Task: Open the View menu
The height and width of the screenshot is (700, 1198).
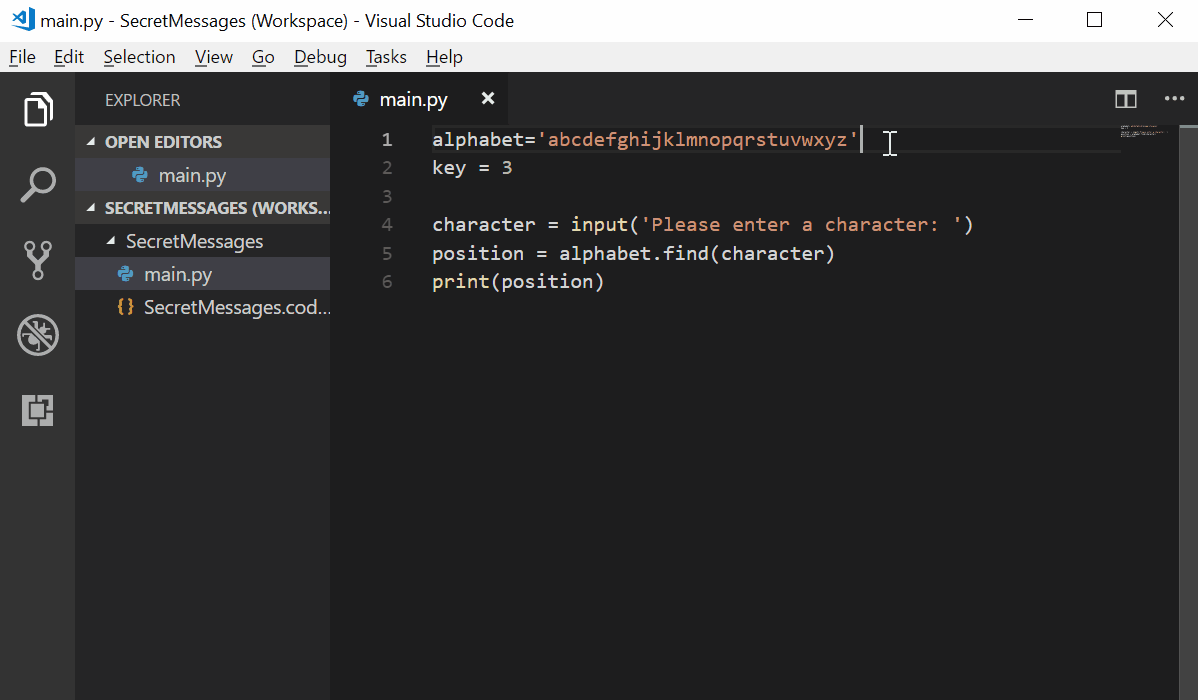Action: pyautogui.click(x=213, y=57)
